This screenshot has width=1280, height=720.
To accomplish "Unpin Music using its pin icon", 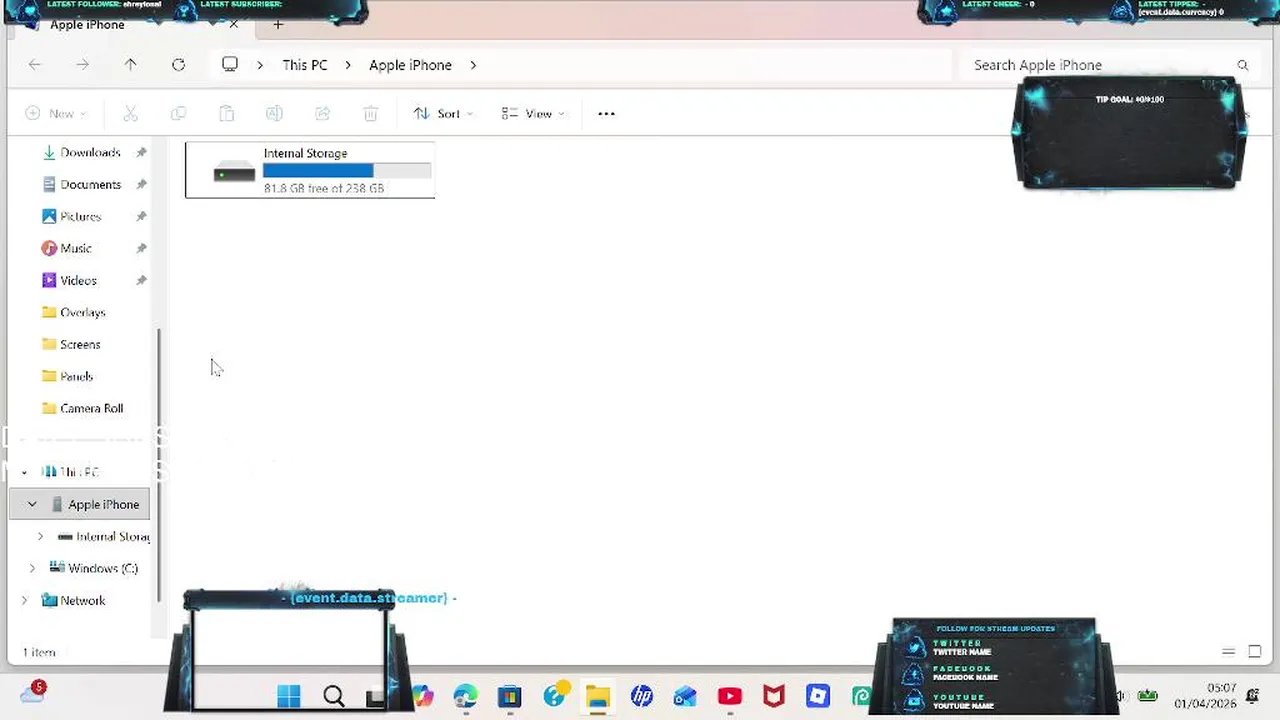I will [x=141, y=249].
